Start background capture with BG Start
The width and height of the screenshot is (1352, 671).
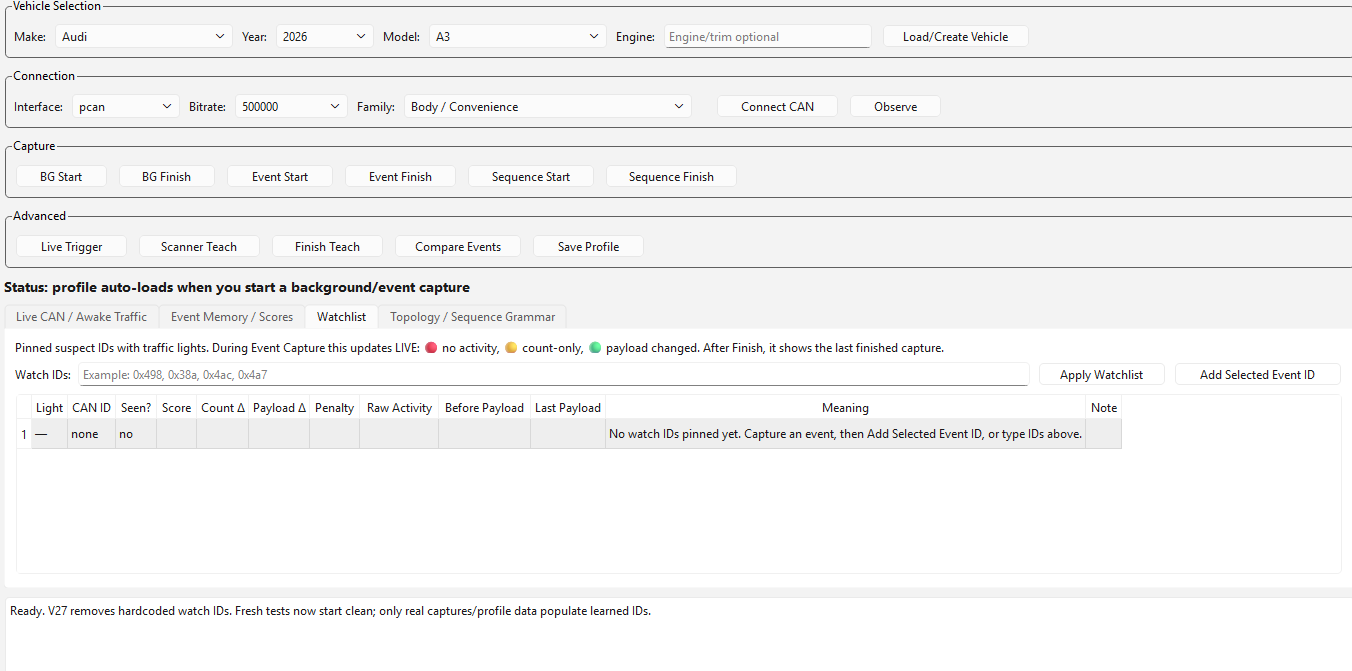[61, 177]
